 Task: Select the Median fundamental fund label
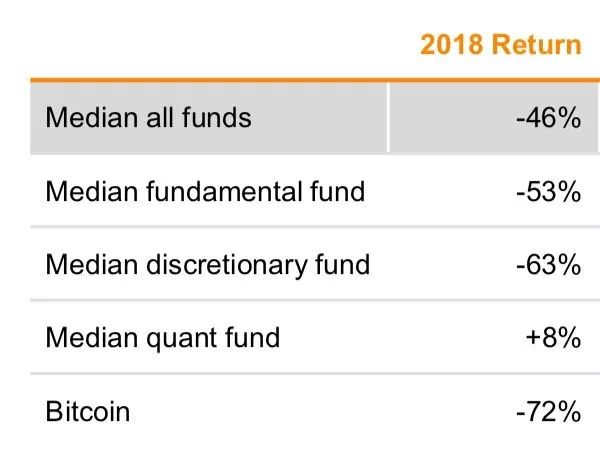point(205,191)
